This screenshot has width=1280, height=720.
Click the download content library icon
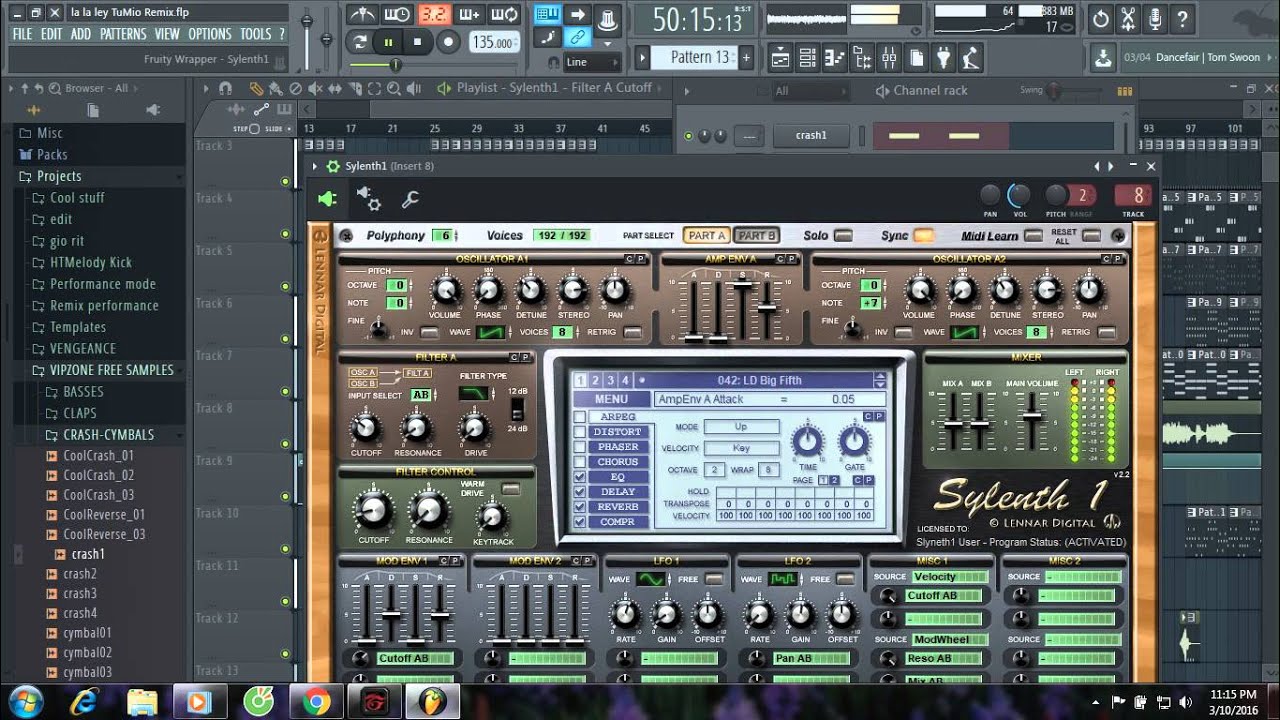[x=1103, y=57]
